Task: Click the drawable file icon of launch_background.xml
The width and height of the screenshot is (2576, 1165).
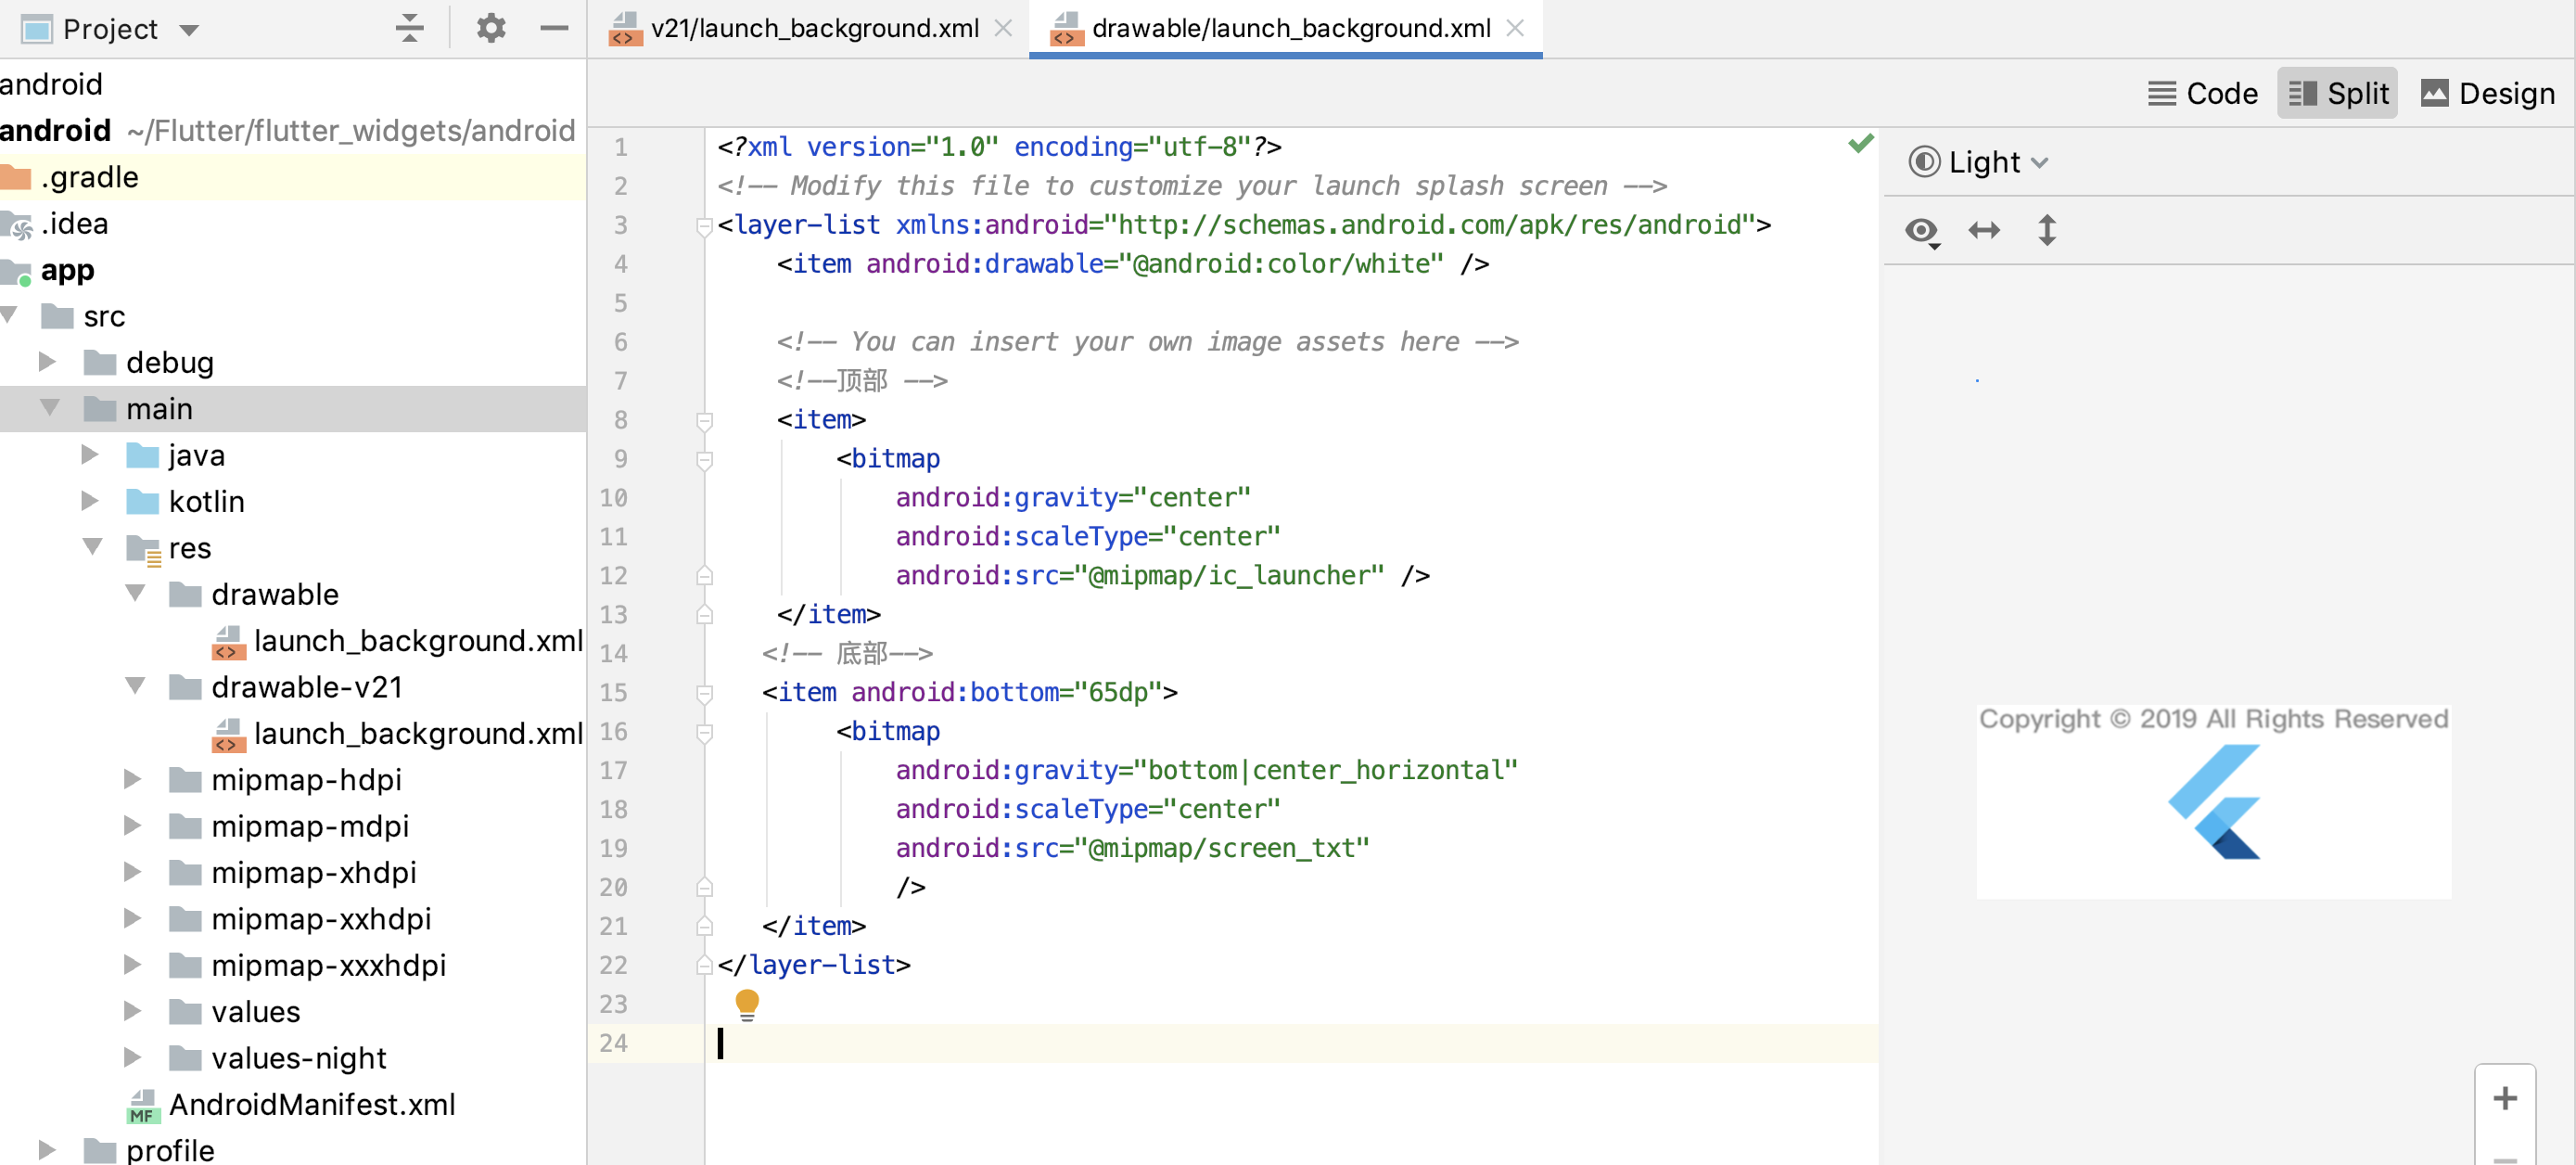Action: 229,641
